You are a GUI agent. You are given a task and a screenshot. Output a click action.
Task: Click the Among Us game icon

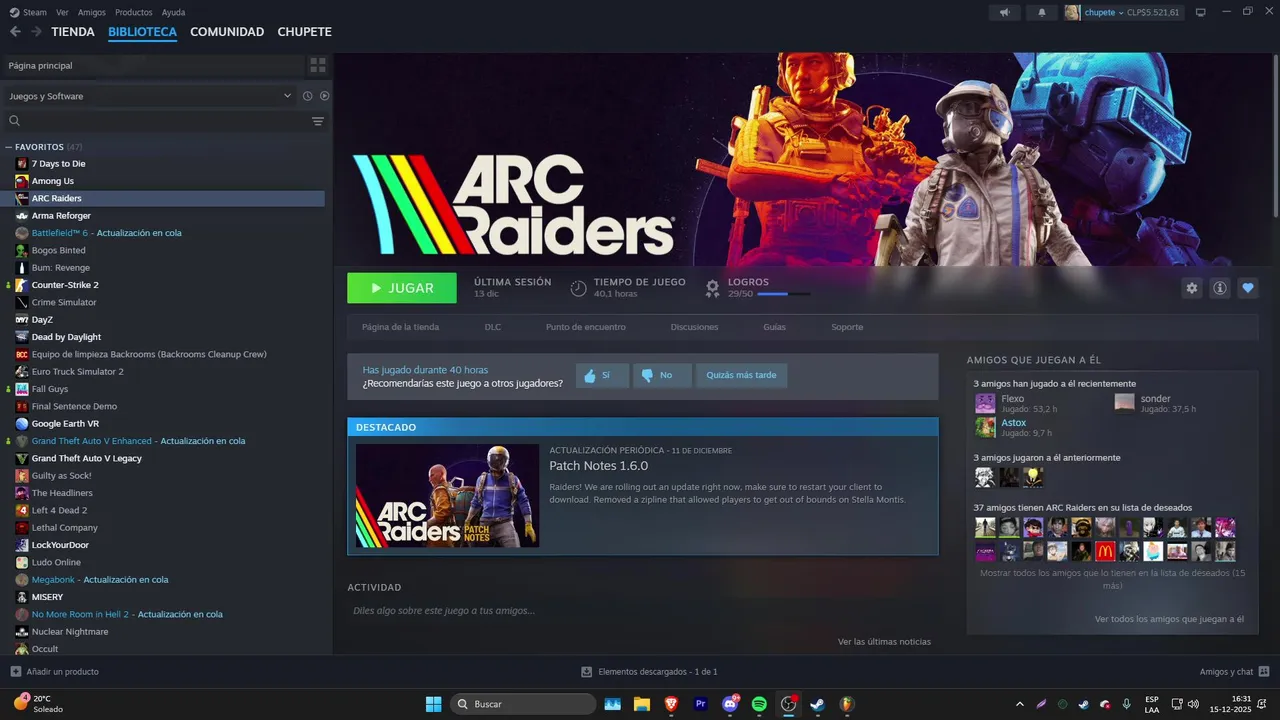click(22, 181)
